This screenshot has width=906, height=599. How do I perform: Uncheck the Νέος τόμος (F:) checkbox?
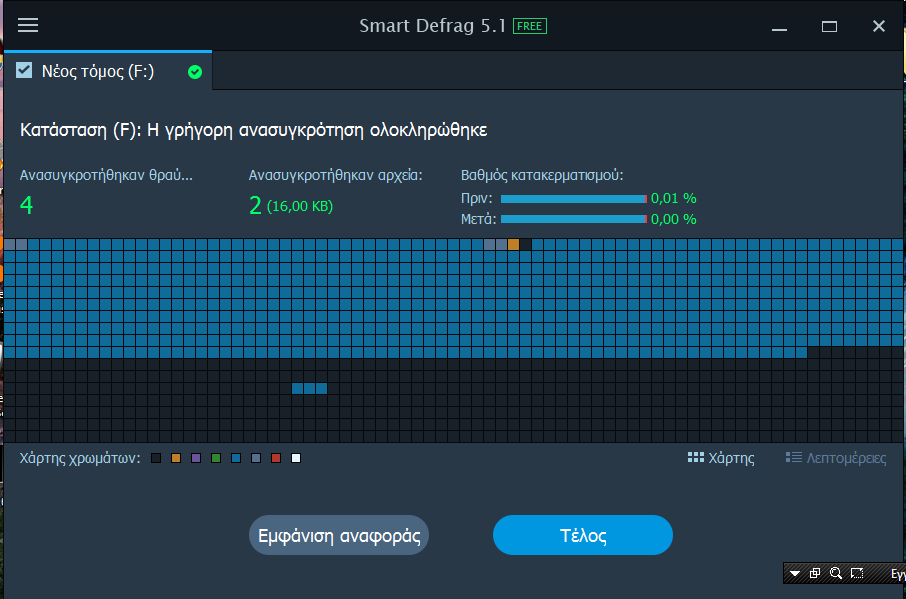24,70
